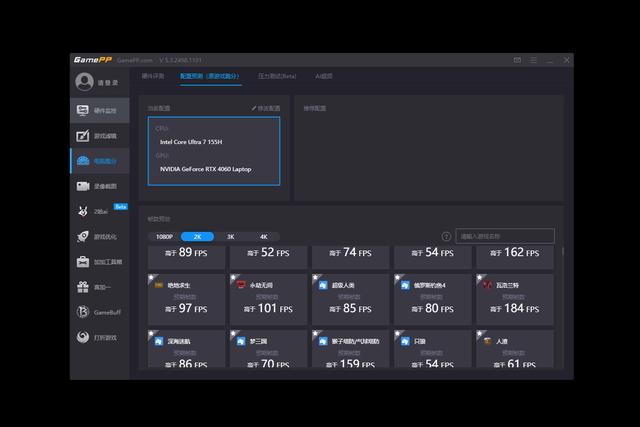Click the 184 FPS value text
The height and width of the screenshot is (427, 640).
coord(514,309)
